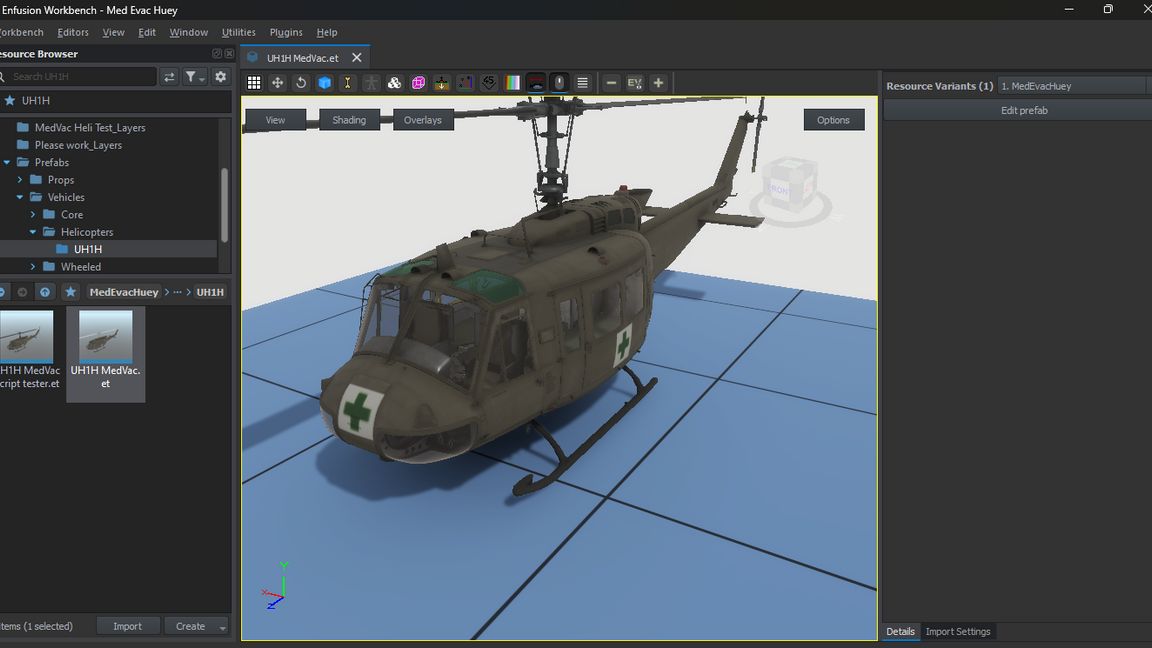
Task: Switch to the Import Settings tab
Action: pos(957,631)
